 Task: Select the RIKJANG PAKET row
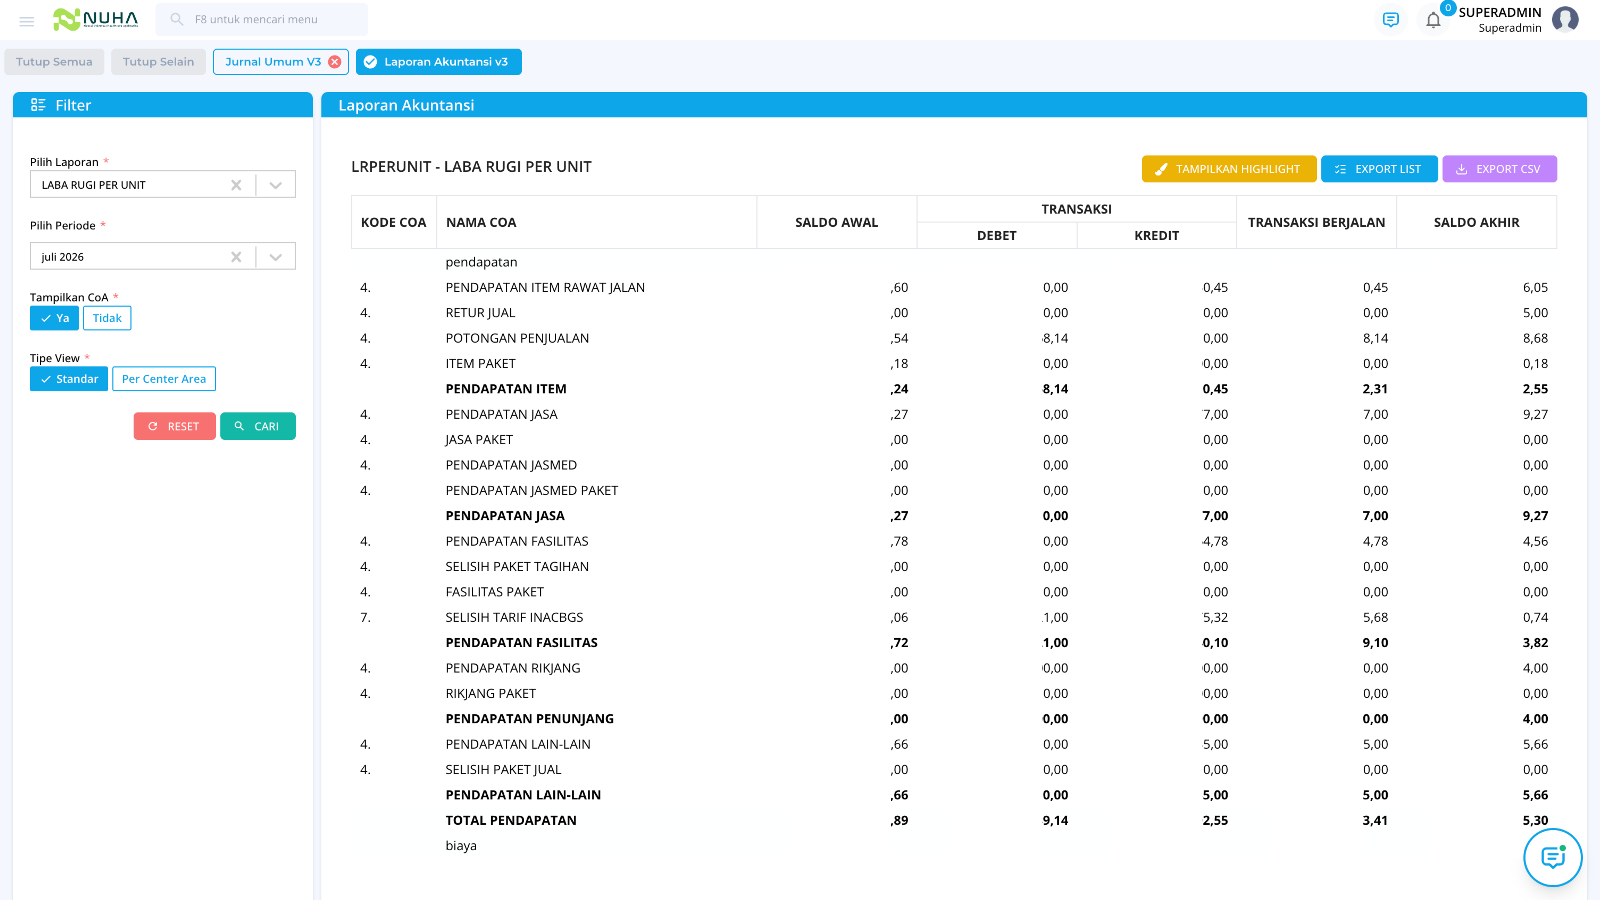pos(954,693)
